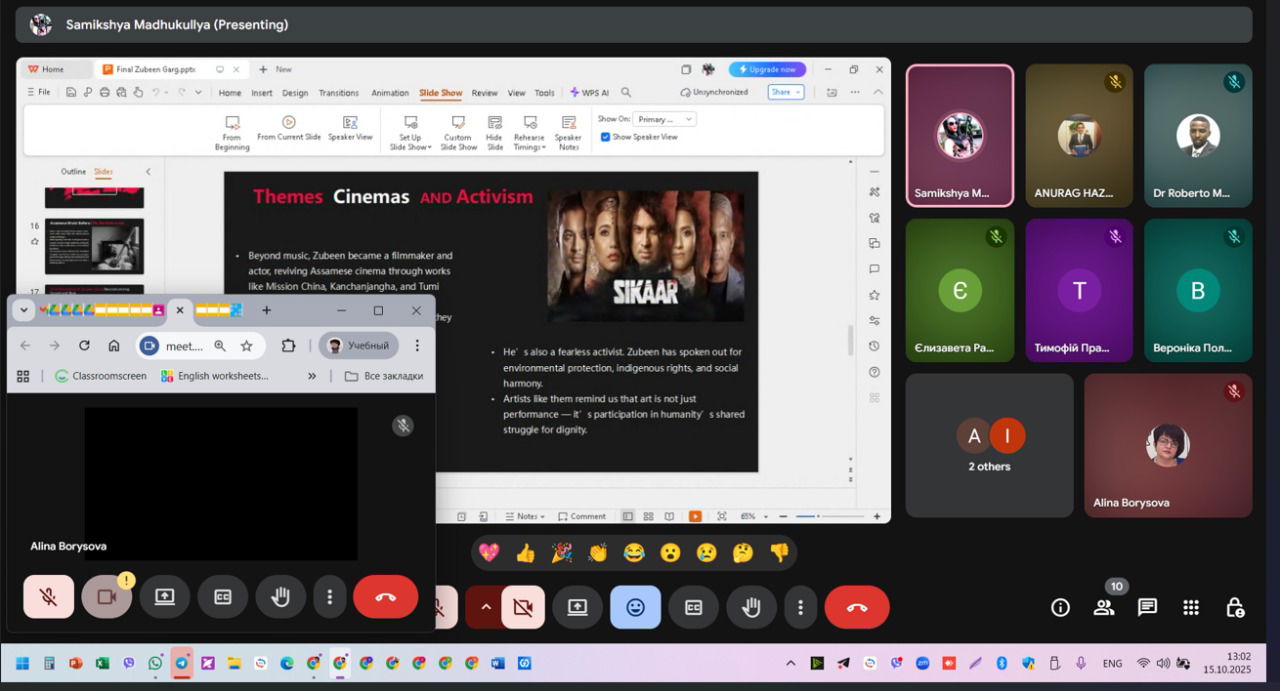Open the meeting details info icon
The width and height of the screenshot is (1280, 691).
tap(1060, 608)
